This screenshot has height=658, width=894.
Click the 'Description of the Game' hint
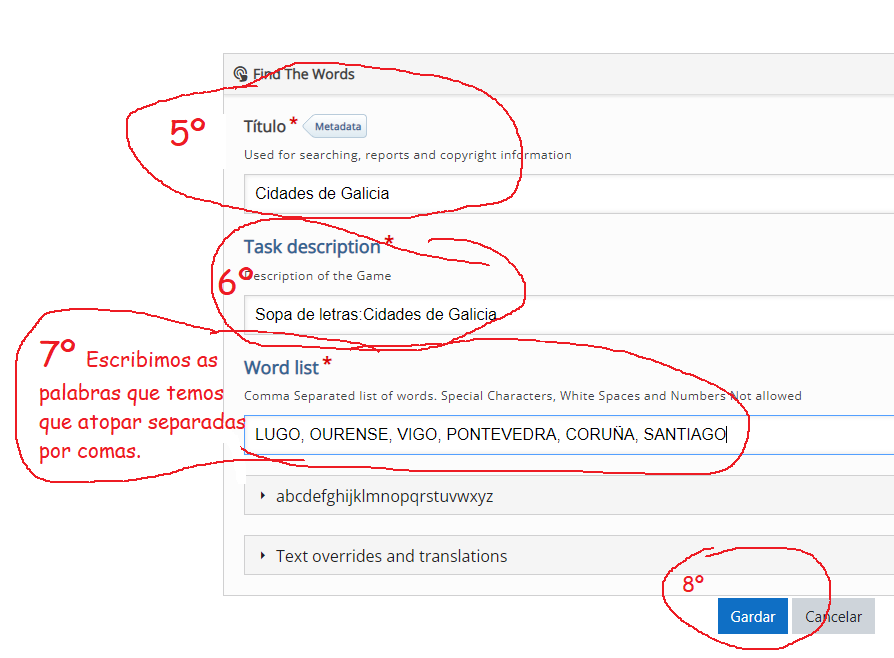pos(320,276)
